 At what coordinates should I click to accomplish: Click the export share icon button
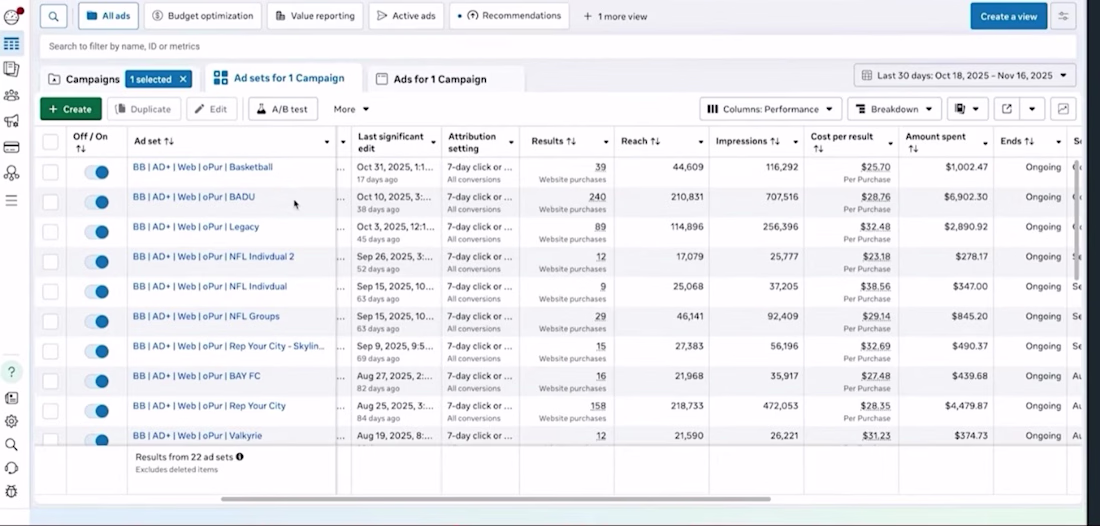pos(1007,109)
